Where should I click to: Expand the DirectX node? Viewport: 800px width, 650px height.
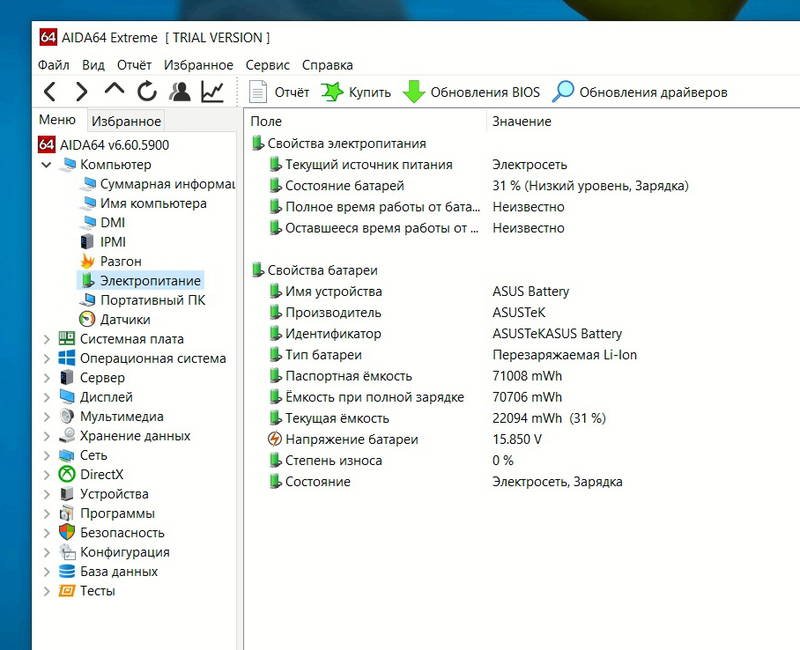(46, 475)
